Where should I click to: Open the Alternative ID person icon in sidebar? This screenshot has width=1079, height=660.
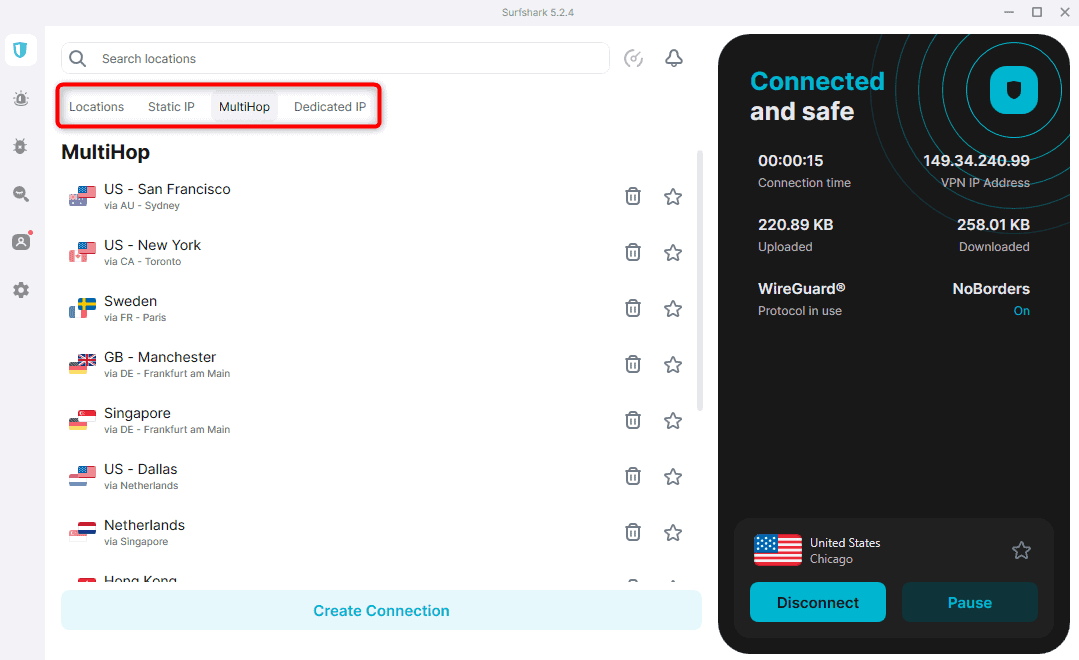[21, 242]
